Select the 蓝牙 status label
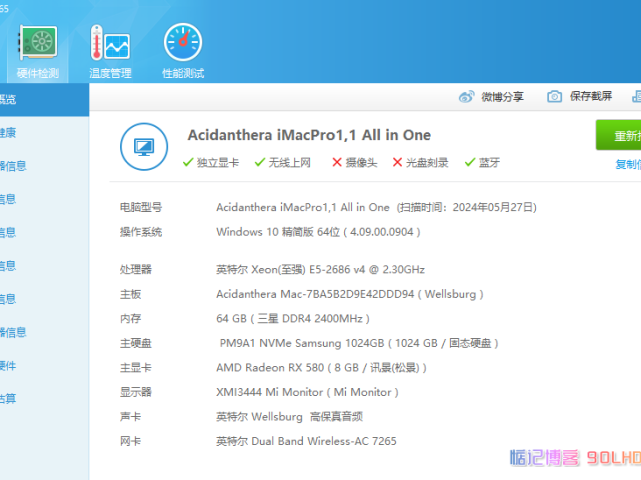Viewport: 641px width, 480px height. [x=489, y=163]
